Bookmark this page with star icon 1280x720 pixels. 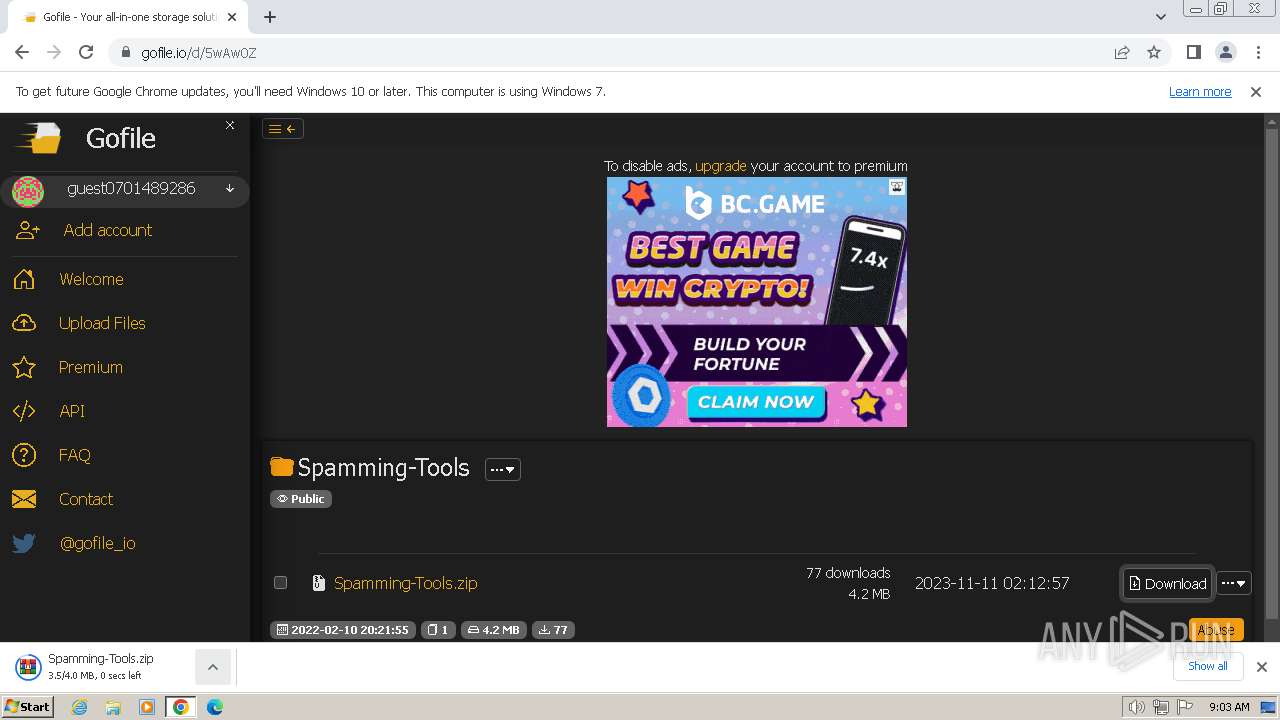pos(1154,52)
